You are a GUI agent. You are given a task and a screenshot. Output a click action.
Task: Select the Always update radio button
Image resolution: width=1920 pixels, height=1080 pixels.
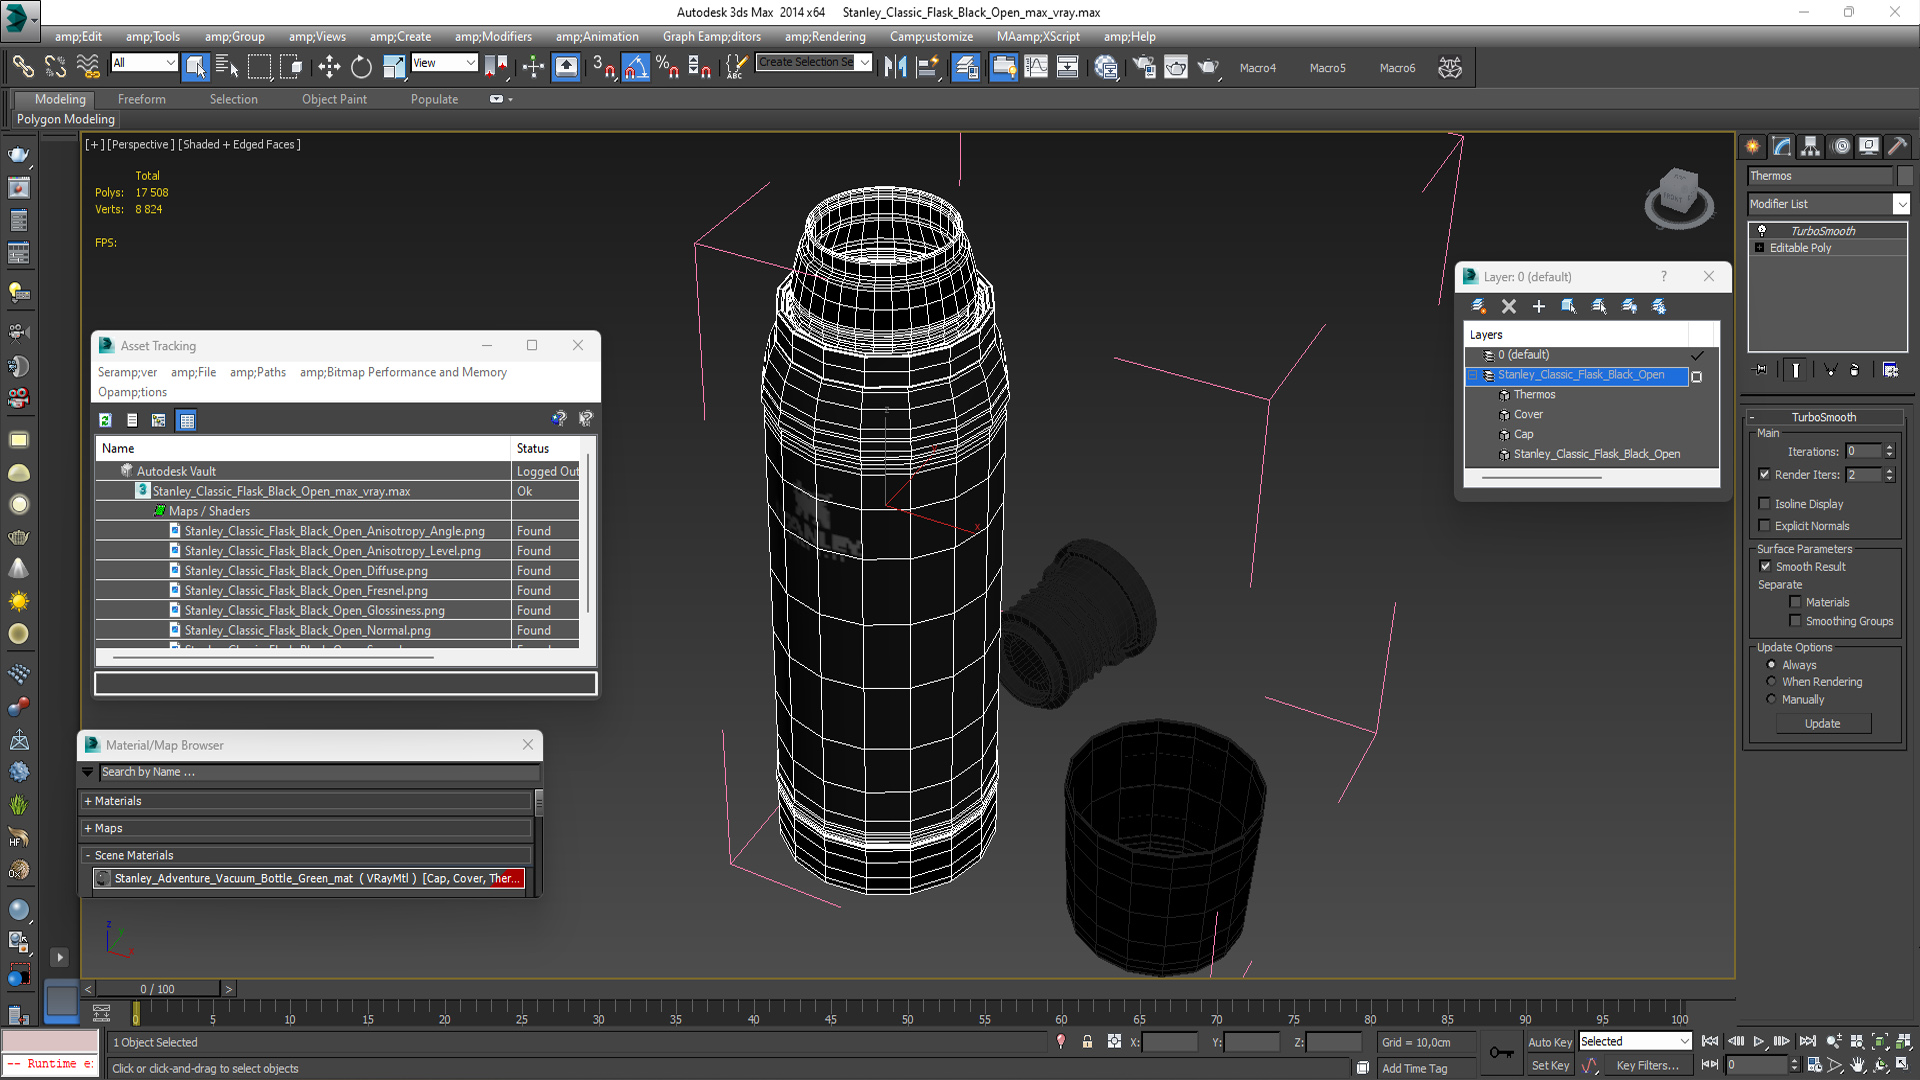click(x=1771, y=665)
